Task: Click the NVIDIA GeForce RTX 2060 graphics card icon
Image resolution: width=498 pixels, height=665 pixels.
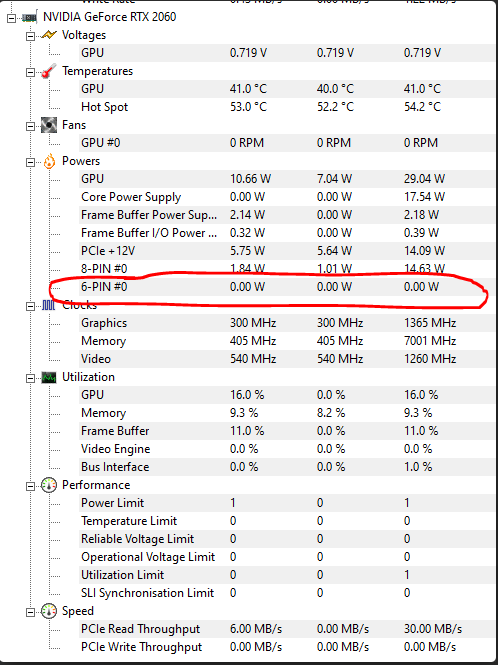Action: 28,17
